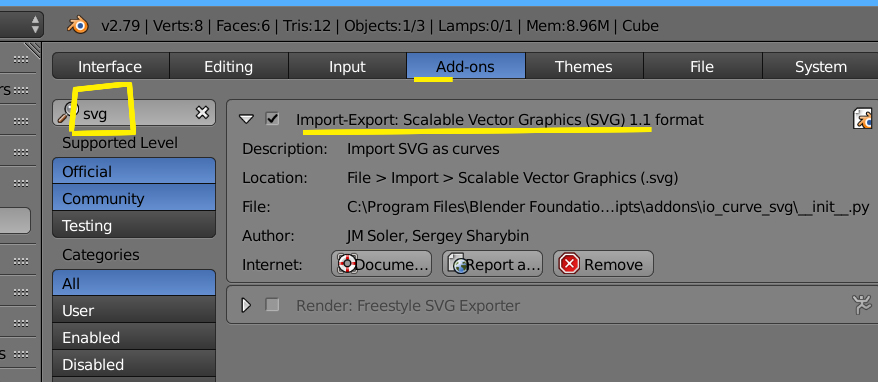Screen dimensions: 878x382
Task: Switch to the Themes tab
Action: pyautogui.click(x=584, y=67)
